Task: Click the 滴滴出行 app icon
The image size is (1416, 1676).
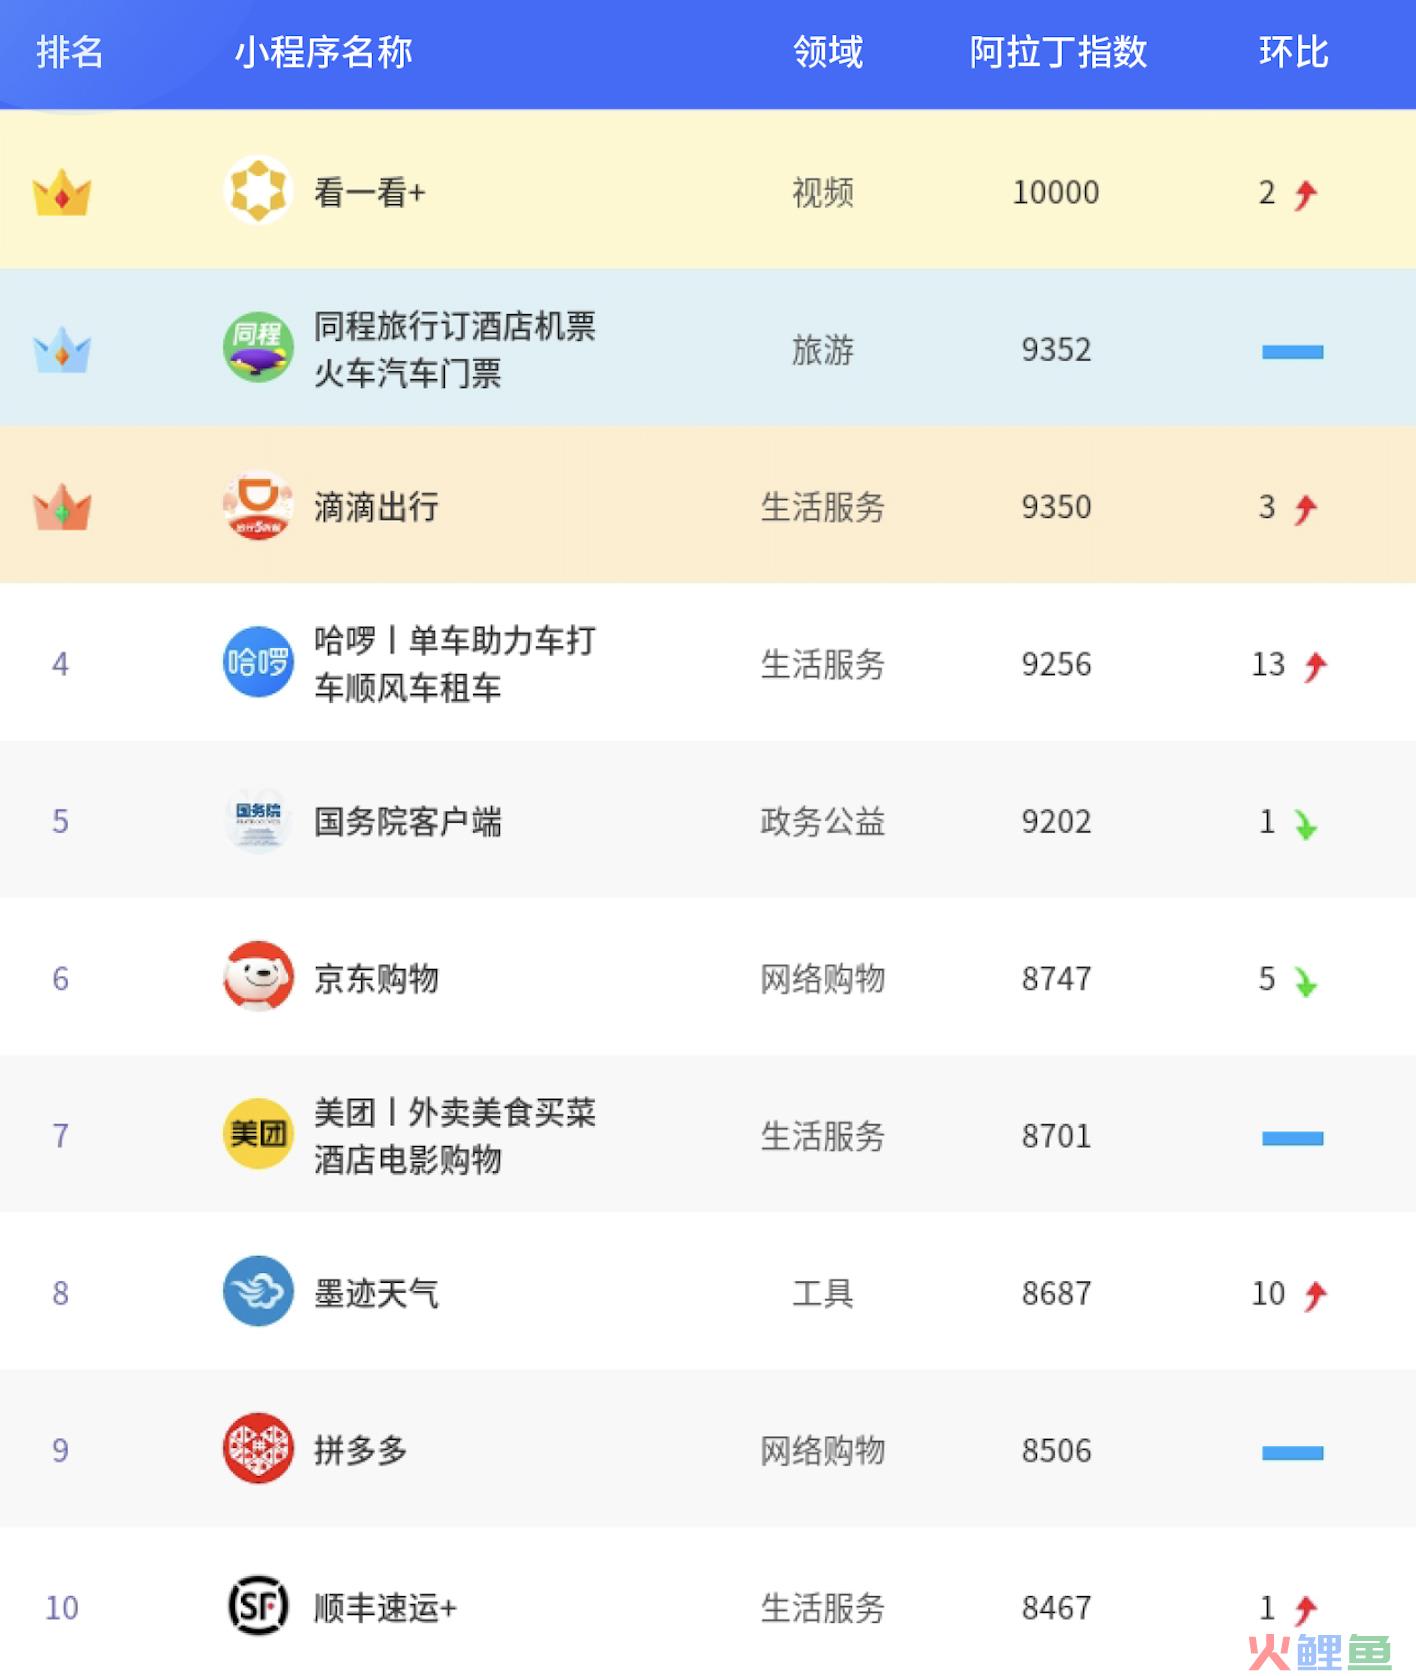Action: [258, 505]
